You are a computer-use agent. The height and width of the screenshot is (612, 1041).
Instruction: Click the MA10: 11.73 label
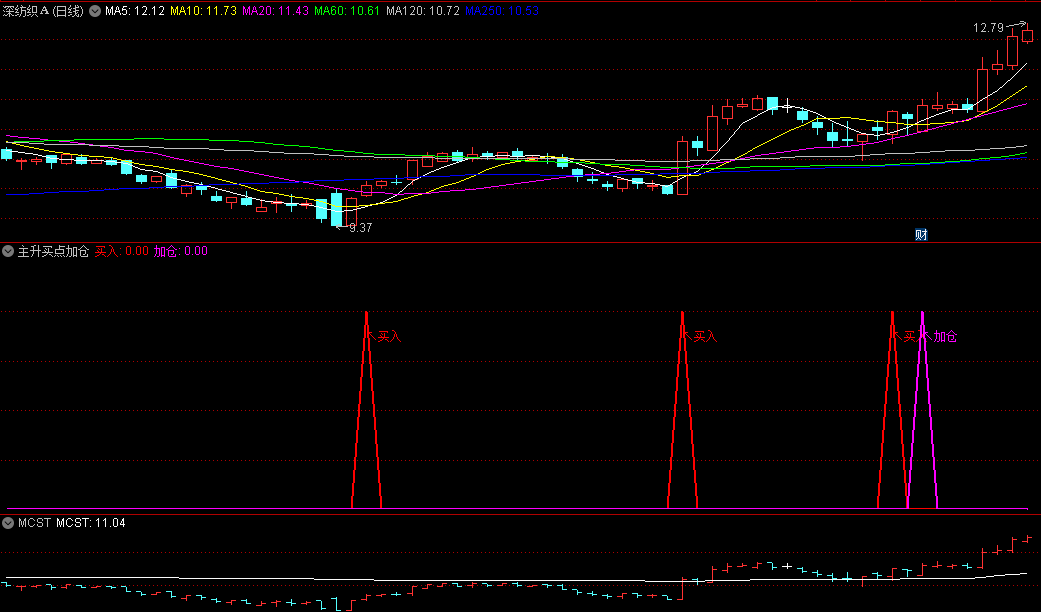tap(203, 11)
